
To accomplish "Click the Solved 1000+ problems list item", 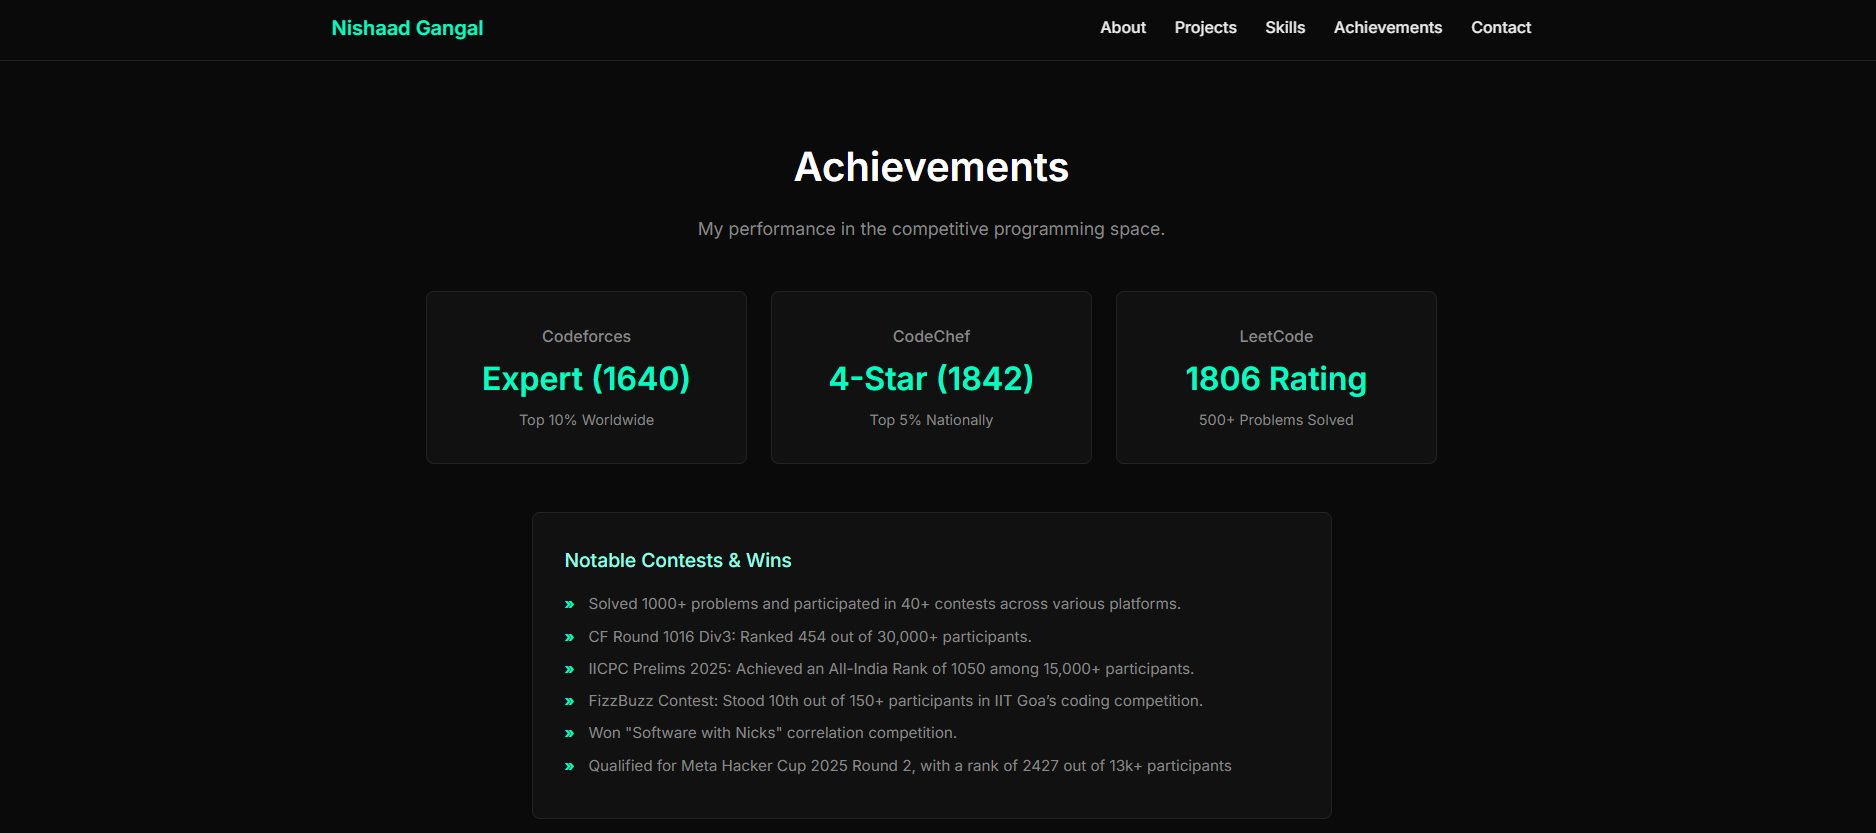I will point(884,604).
